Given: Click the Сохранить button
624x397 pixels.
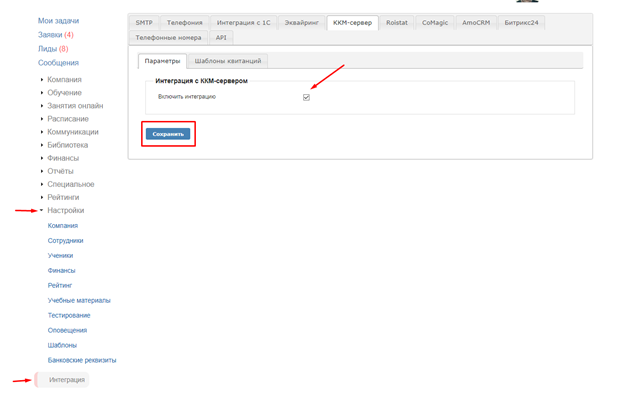Looking at the screenshot, I should point(168,134).
